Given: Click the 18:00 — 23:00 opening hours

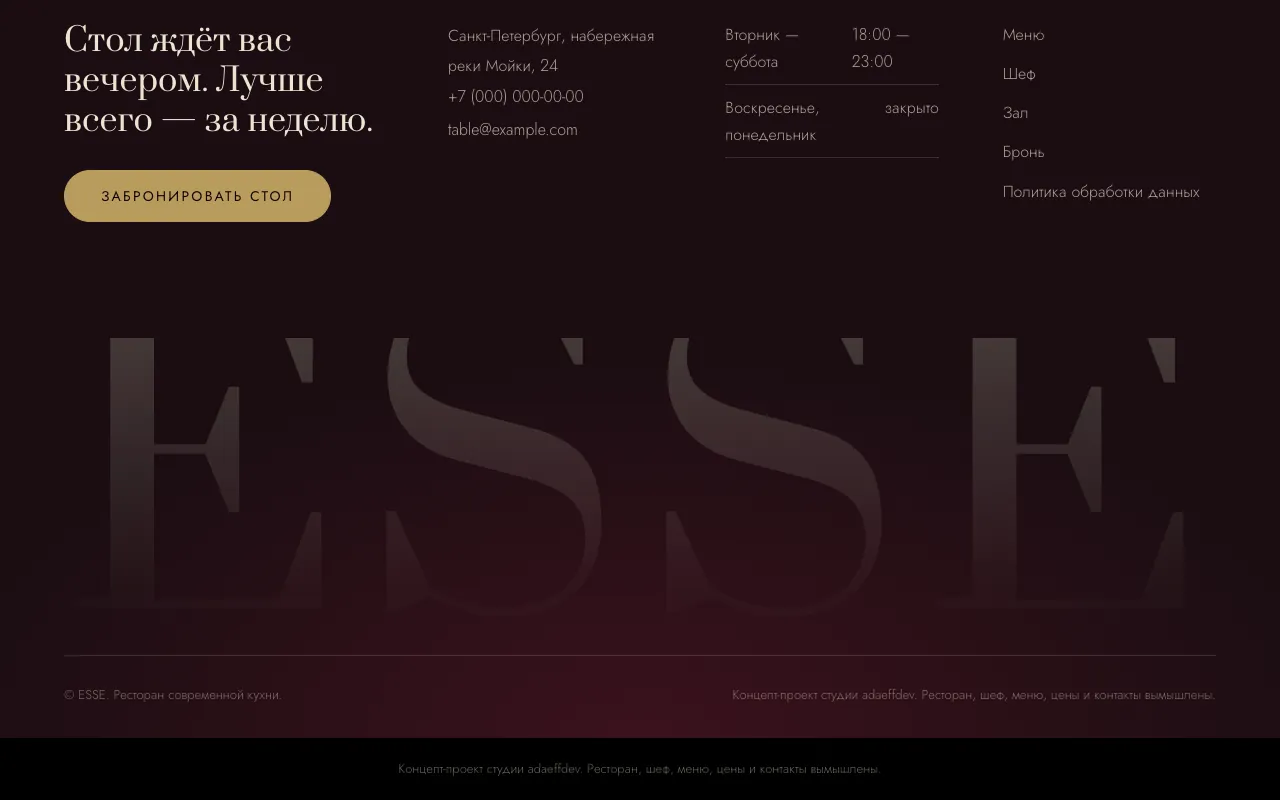Looking at the screenshot, I should pos(881,48).
